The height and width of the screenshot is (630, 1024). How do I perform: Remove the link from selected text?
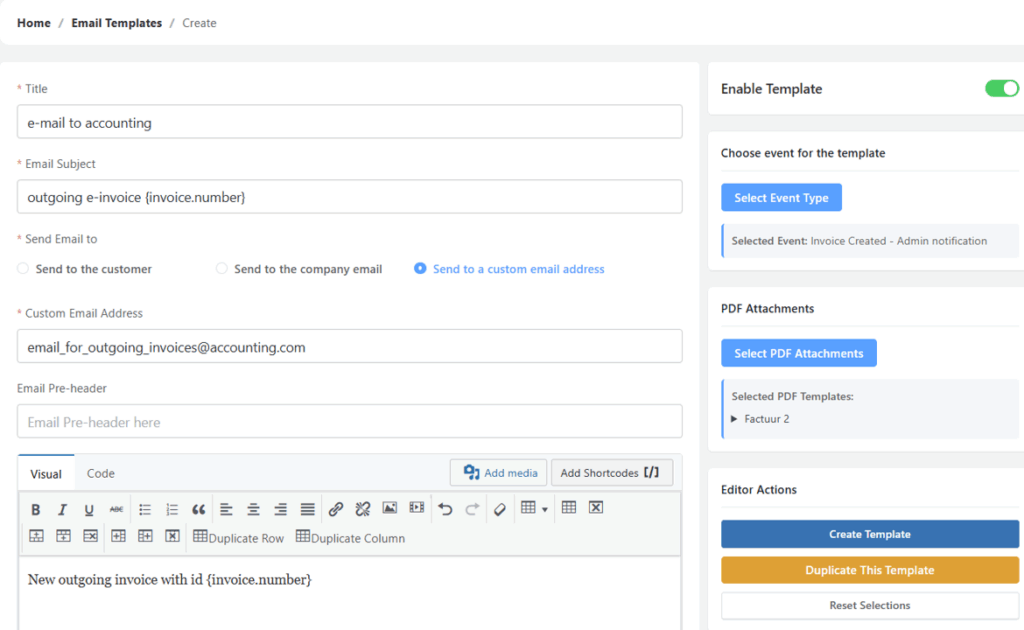(362, 508)
